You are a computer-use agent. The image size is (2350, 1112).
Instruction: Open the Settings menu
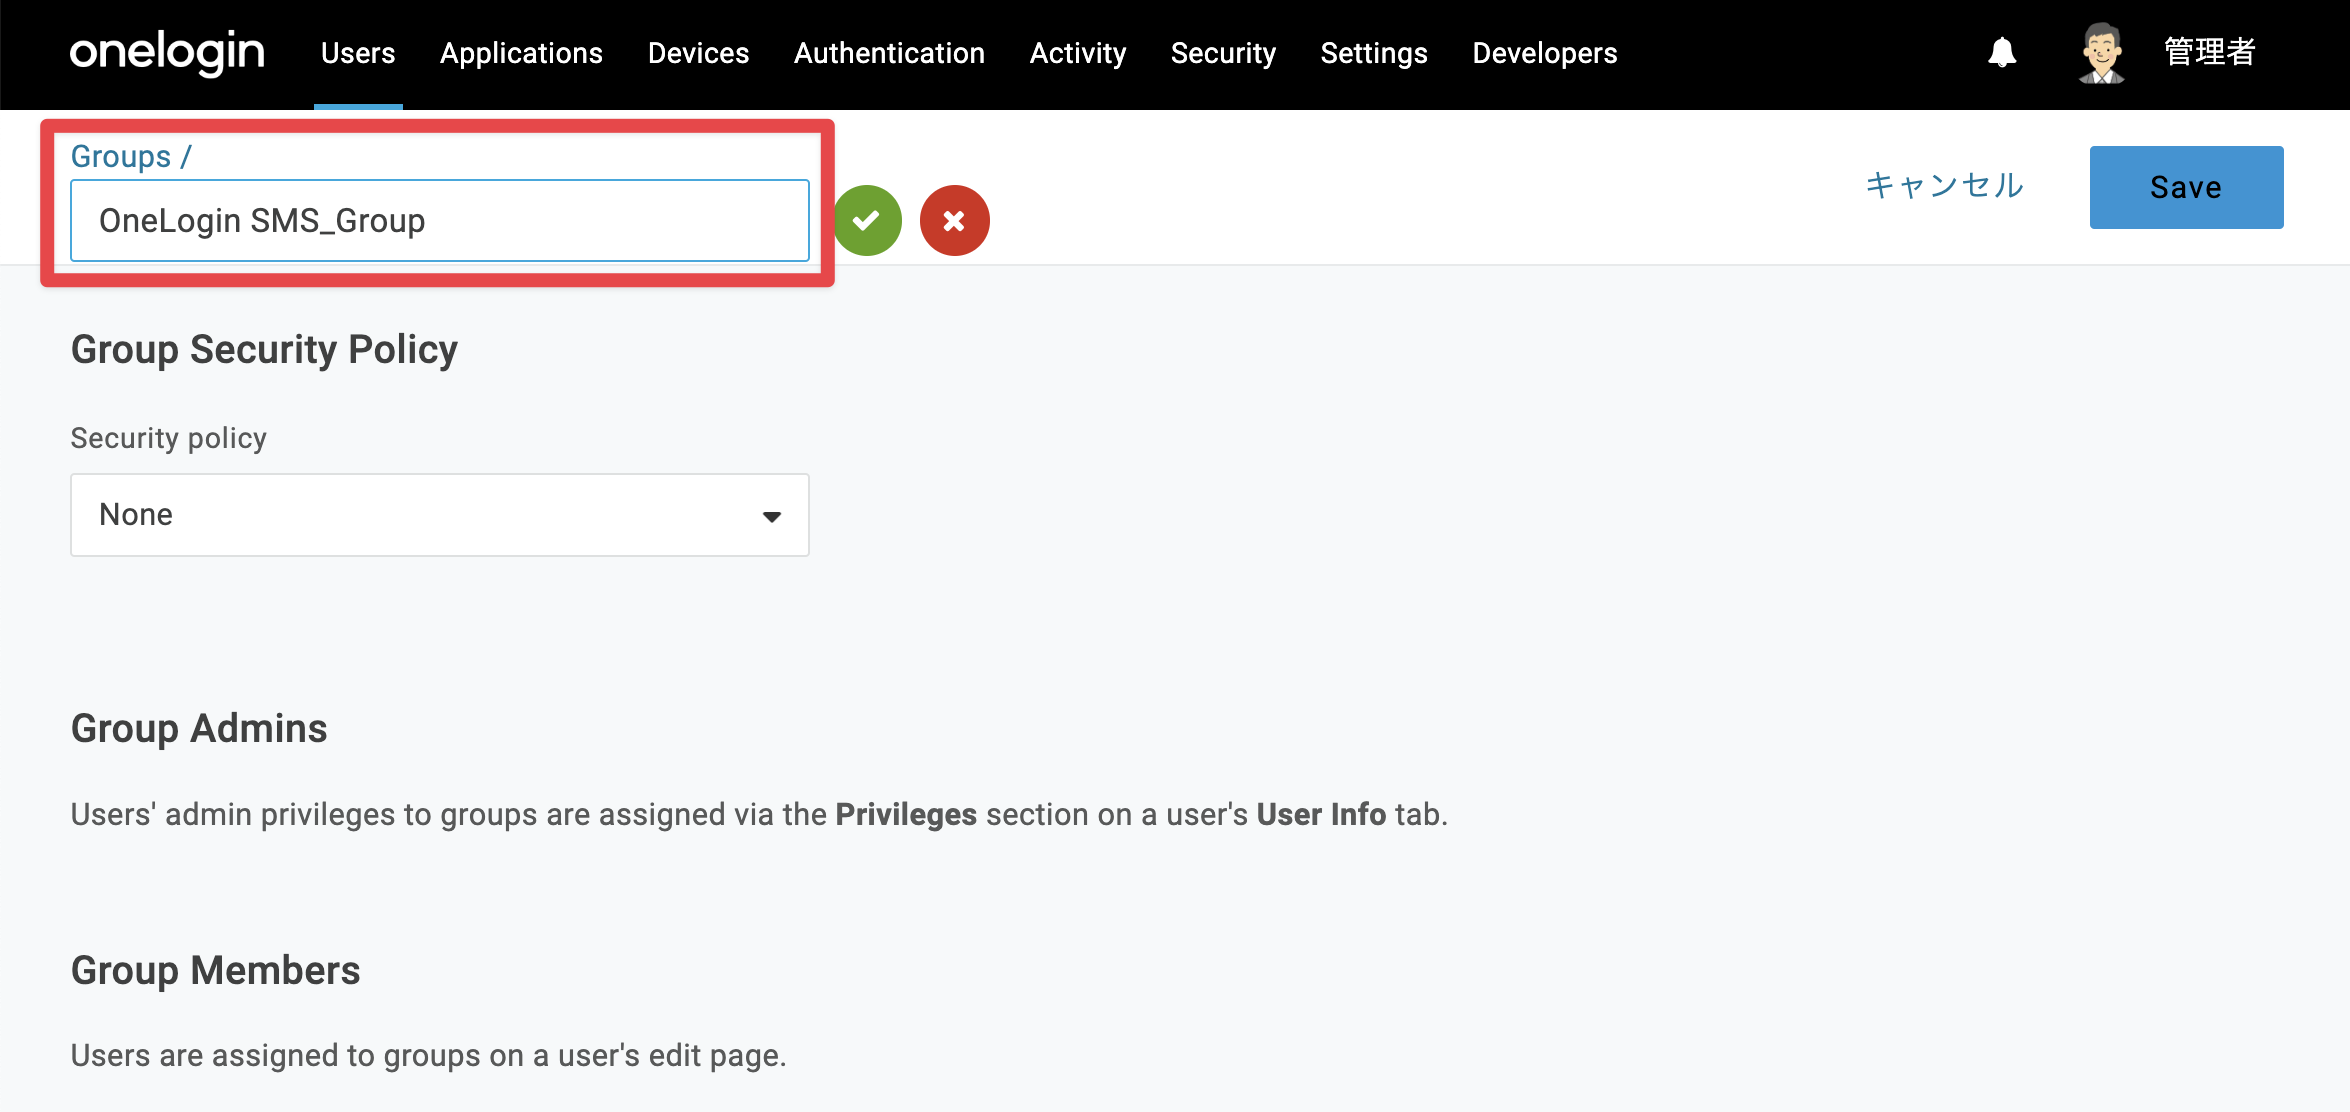[x=1374, y=53]
